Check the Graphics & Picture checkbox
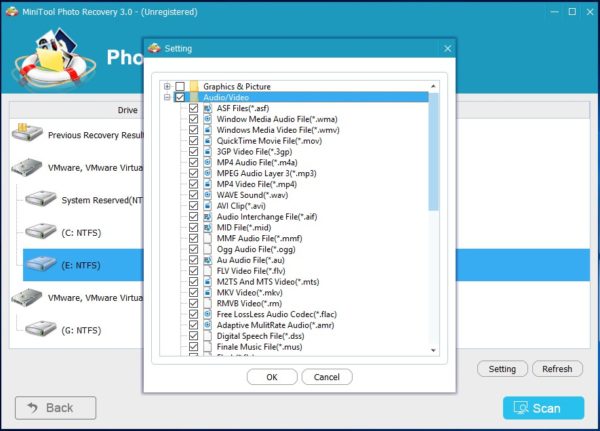The image size is (600, 431). coord(180,87)
